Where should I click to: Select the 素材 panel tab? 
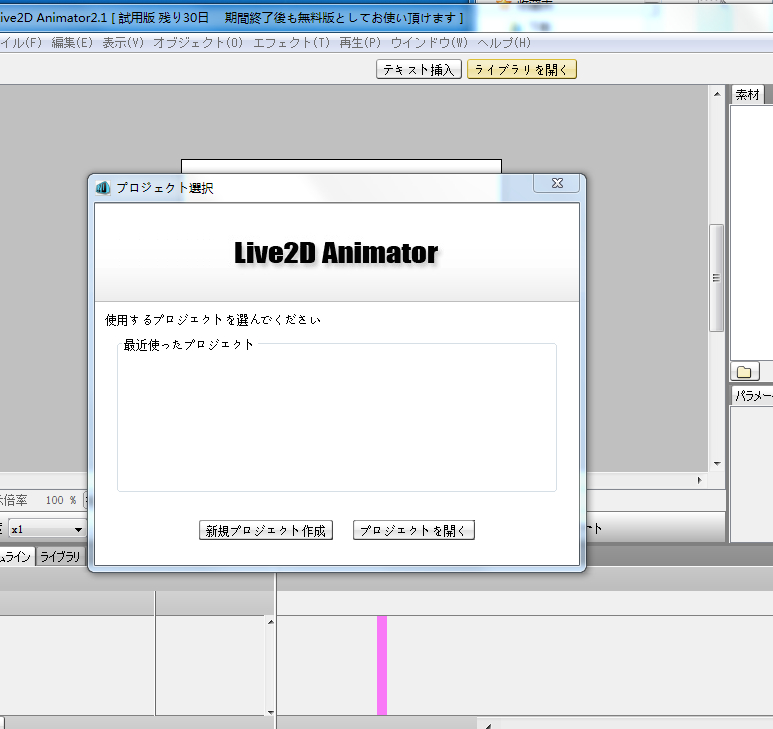(747, 95)
